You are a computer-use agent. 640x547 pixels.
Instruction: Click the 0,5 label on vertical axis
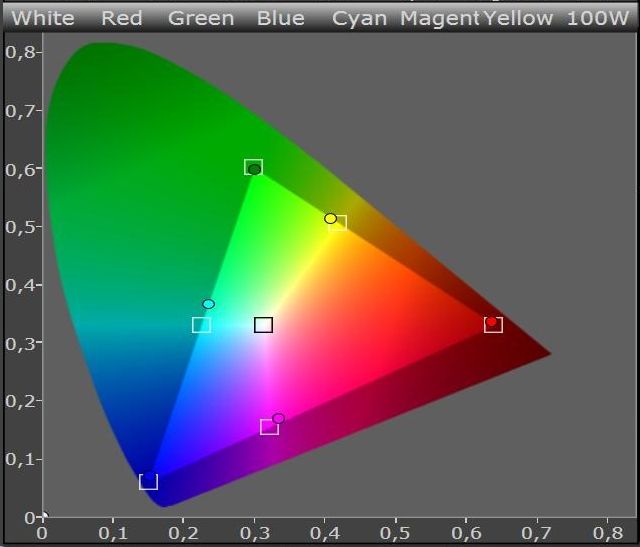(x=20, y=227)
